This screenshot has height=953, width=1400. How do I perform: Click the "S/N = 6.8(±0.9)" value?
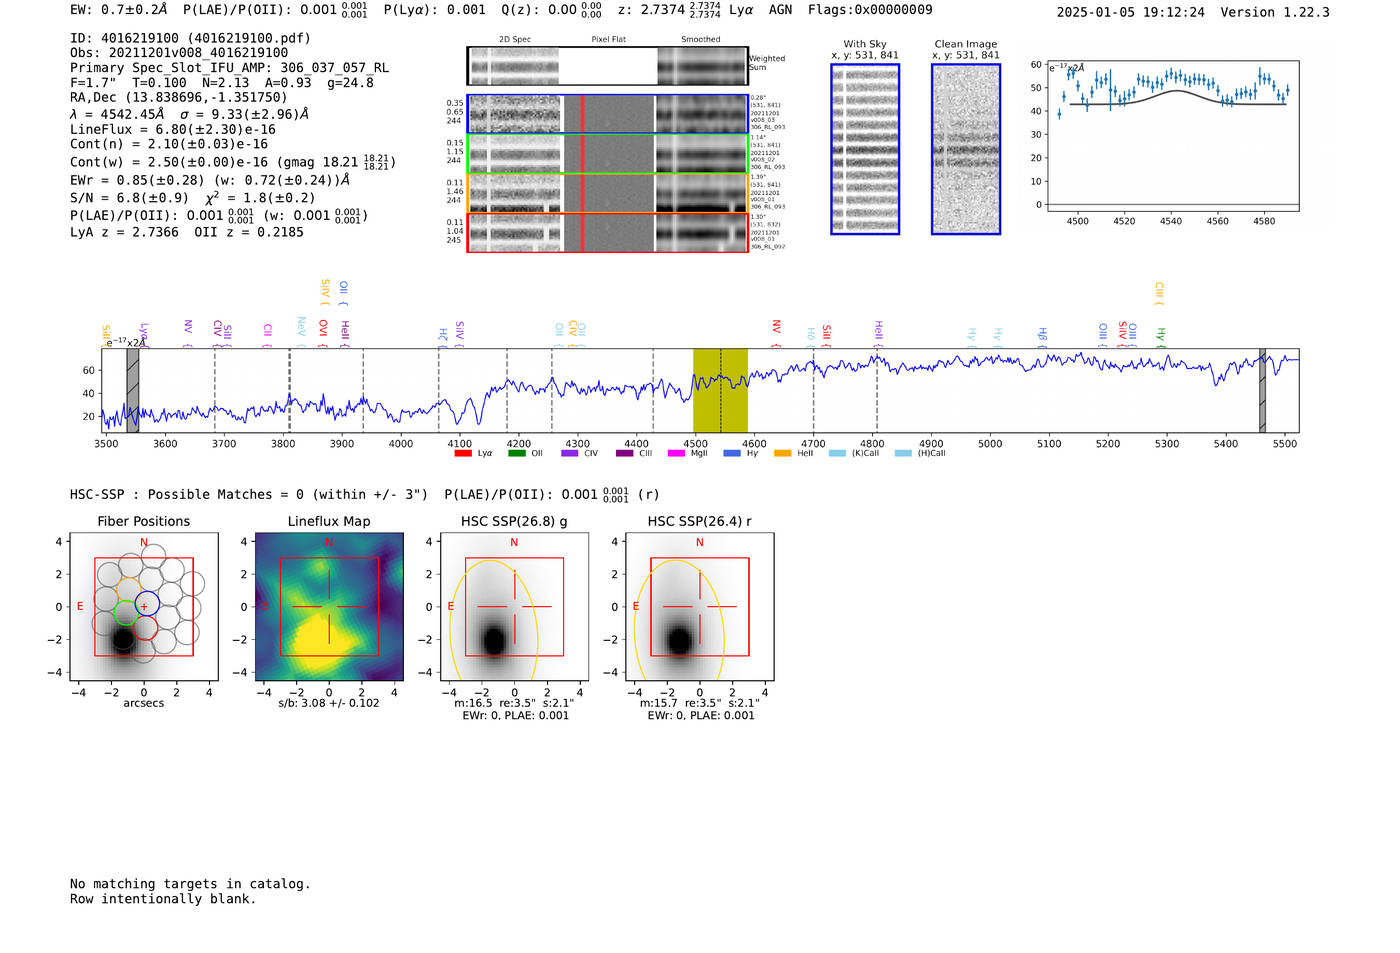coord(129,198)
